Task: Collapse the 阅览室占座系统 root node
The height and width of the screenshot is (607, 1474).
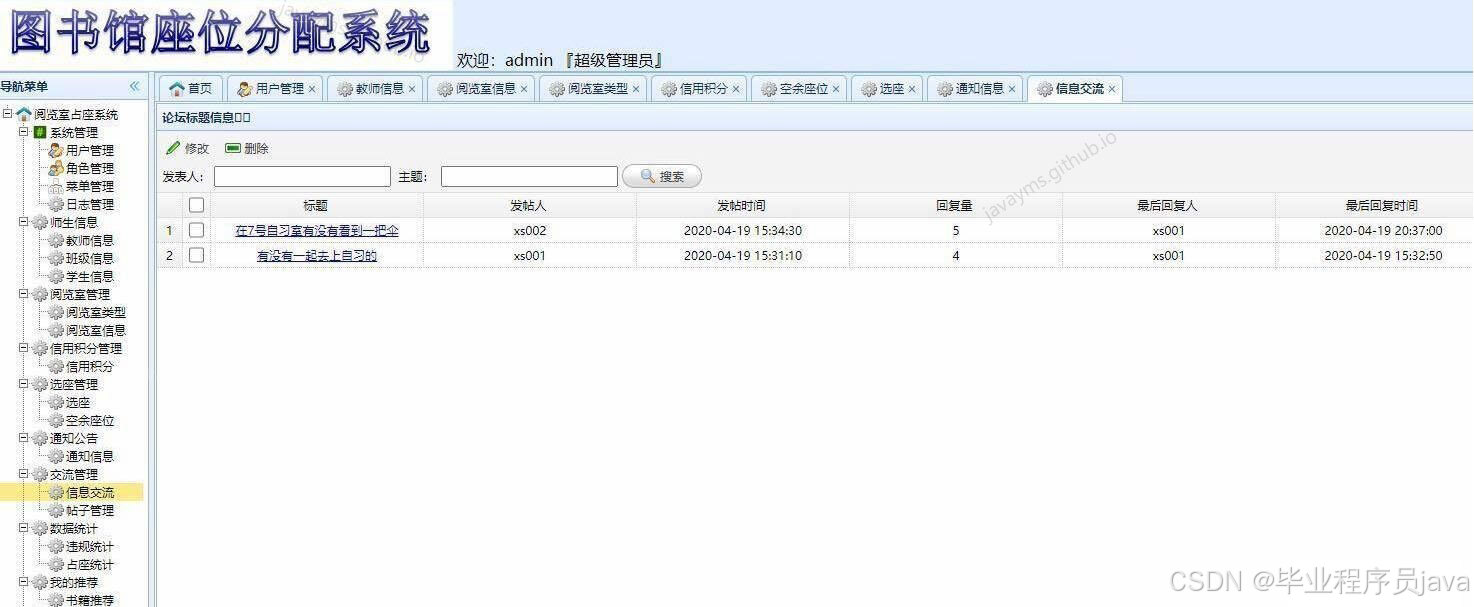Action: click(7, 114)
